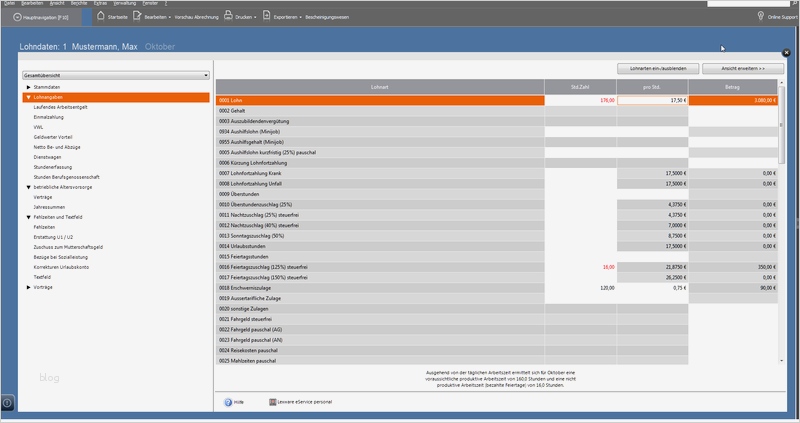Select Erstattung U1 / U2 in tree

(53, 237)
